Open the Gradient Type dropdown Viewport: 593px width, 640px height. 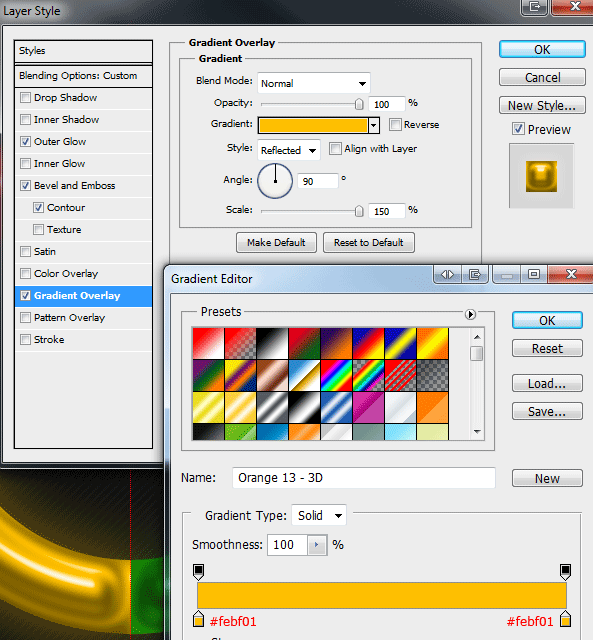click(x=319, y=516)
